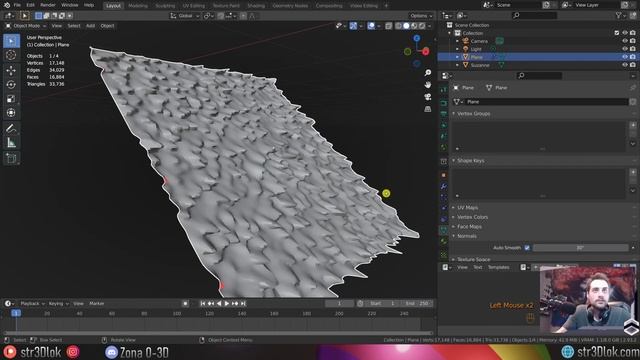Select the Select Box tool
This screenshot has height=360, width=640.
pos(11,41)
